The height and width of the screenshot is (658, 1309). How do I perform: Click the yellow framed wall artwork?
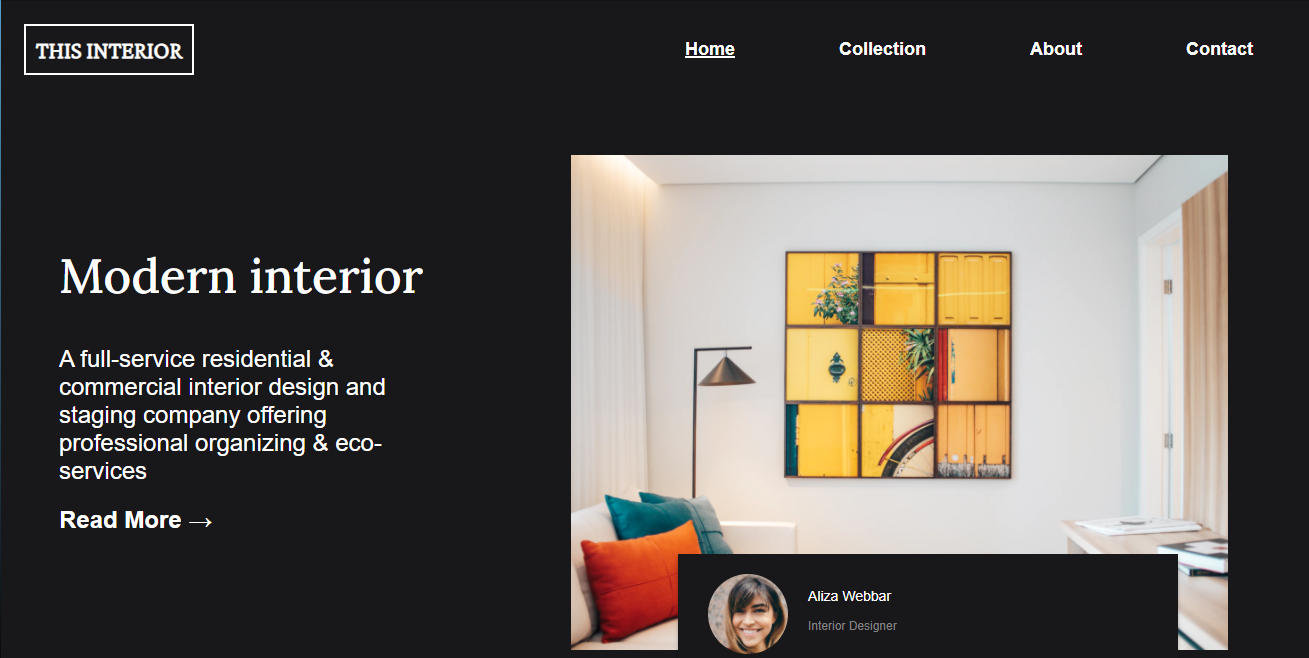[898, 365]
